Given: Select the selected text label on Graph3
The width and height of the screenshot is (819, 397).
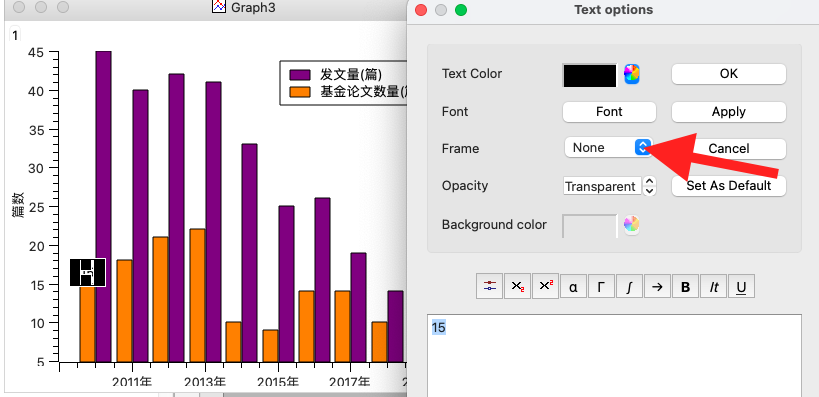Looking at the screenshot, I should point(88,272).
